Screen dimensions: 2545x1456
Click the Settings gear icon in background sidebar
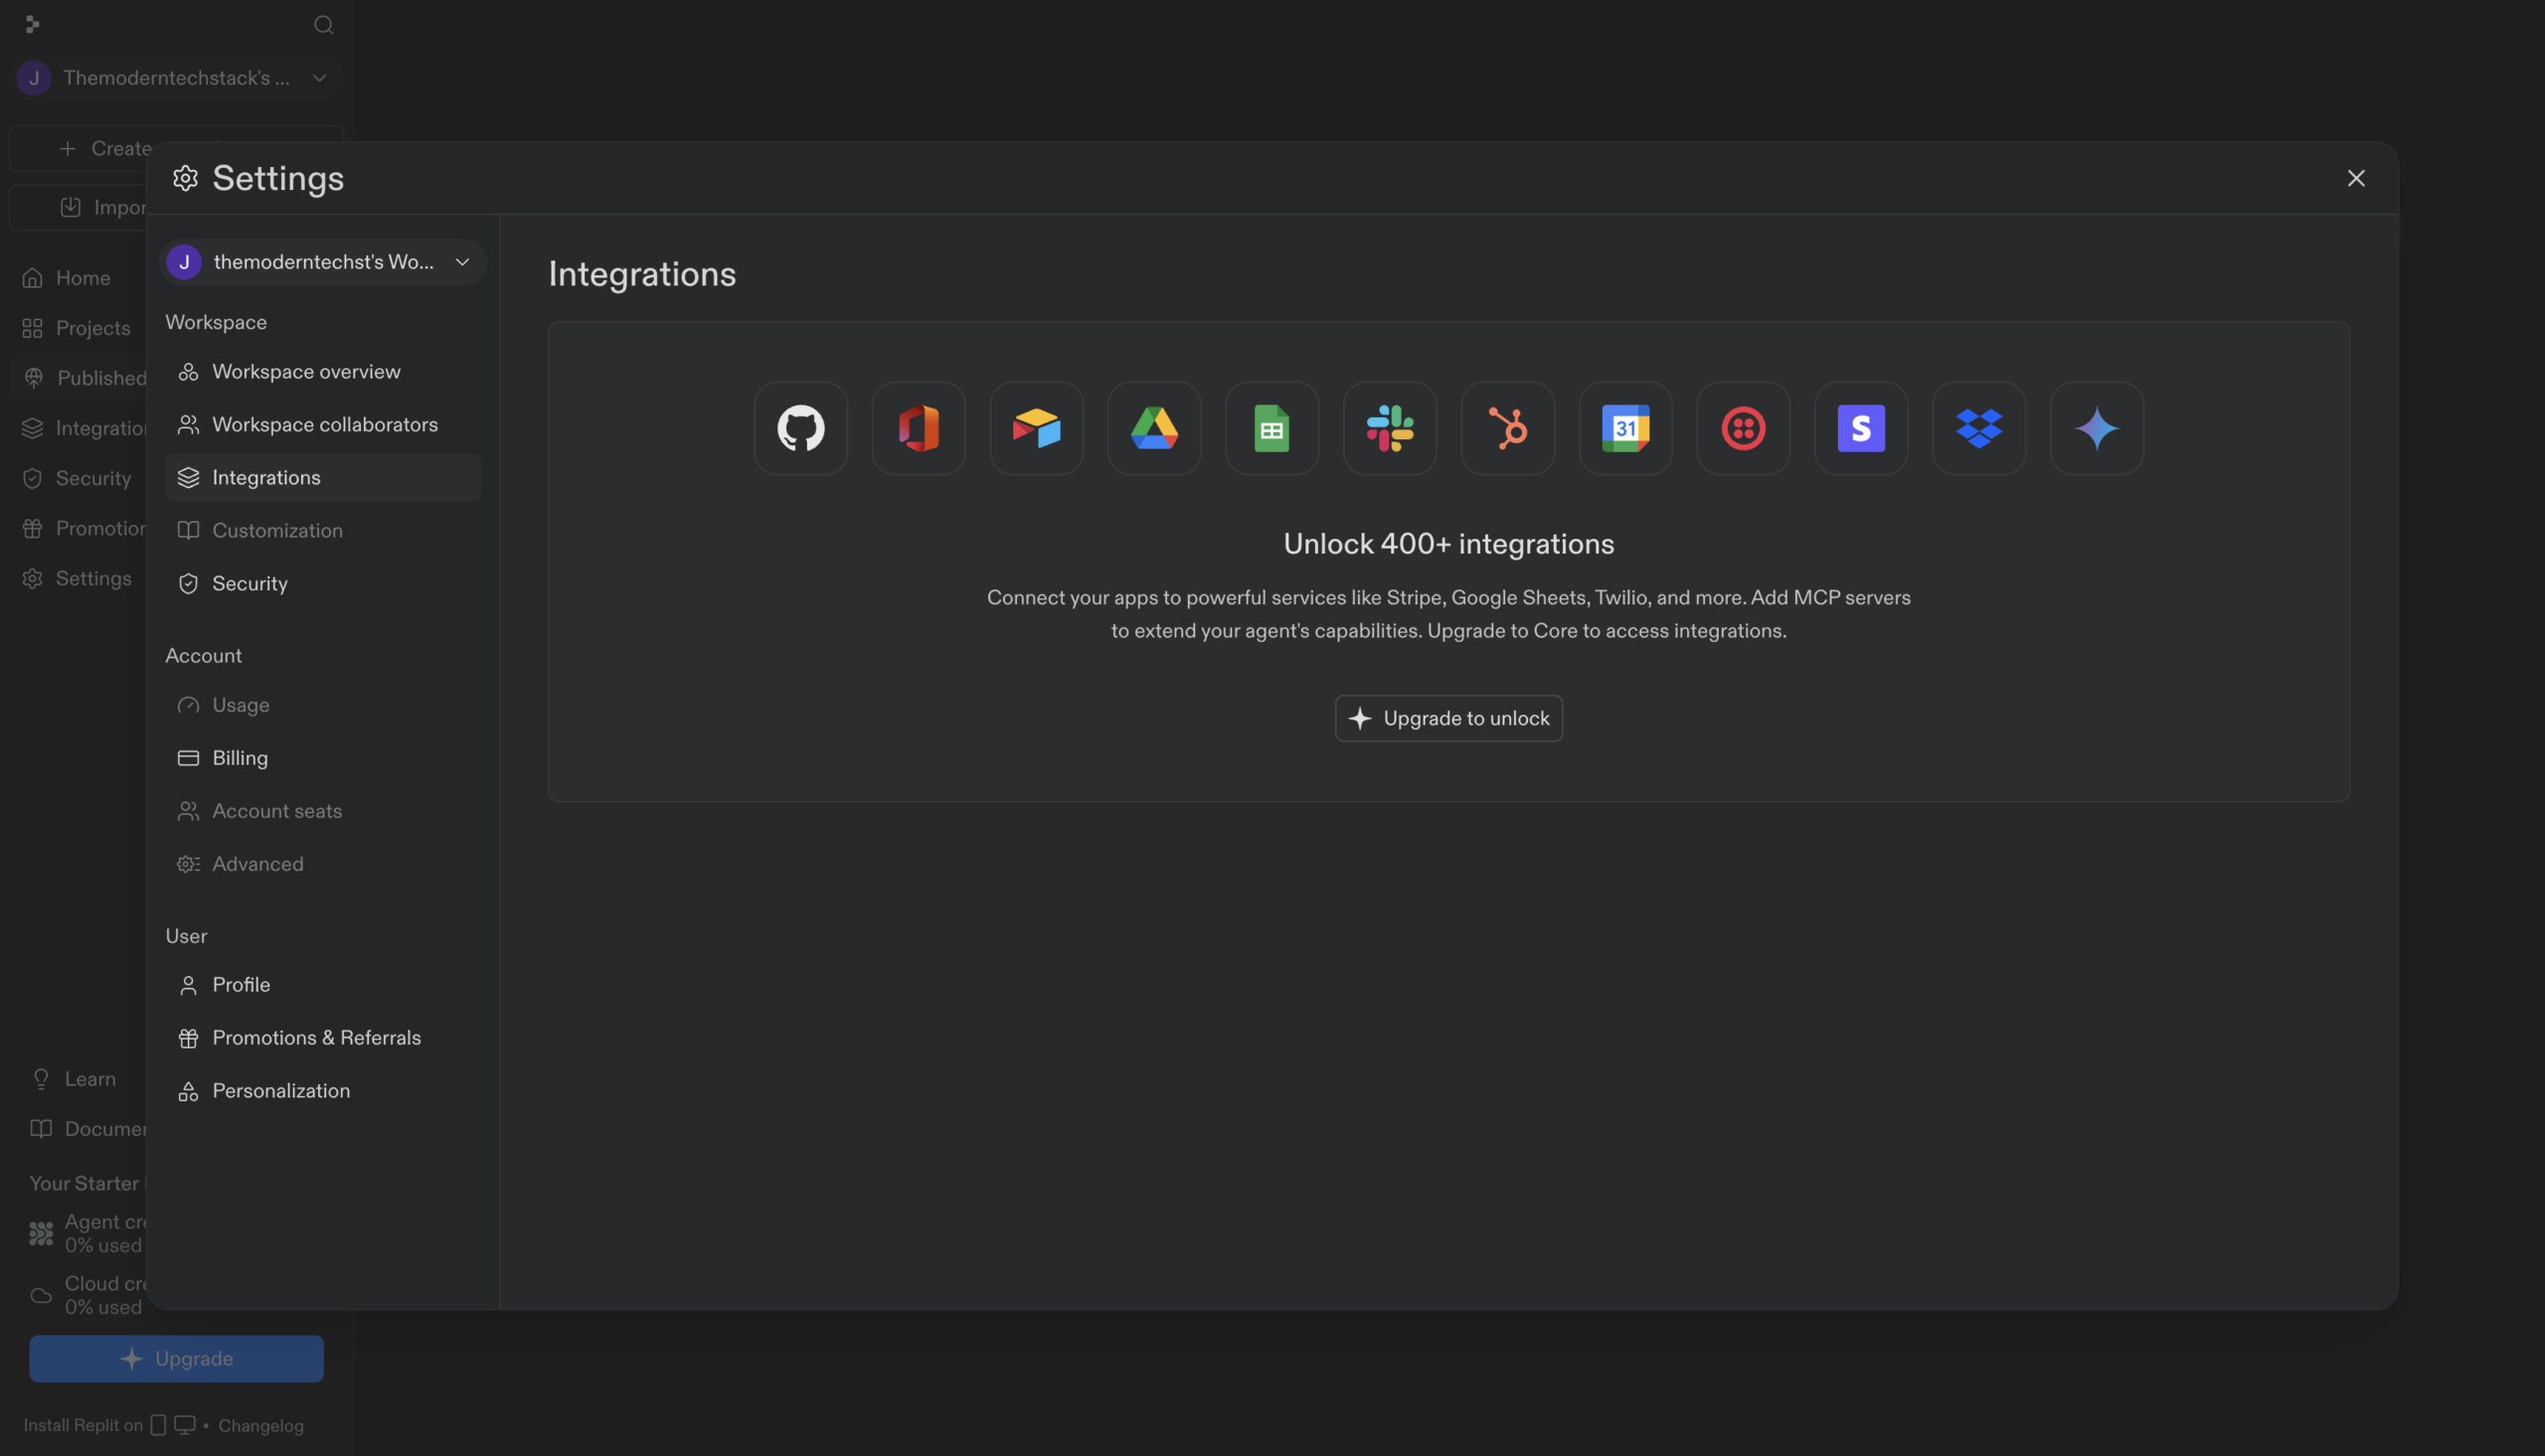pos(33,578)
